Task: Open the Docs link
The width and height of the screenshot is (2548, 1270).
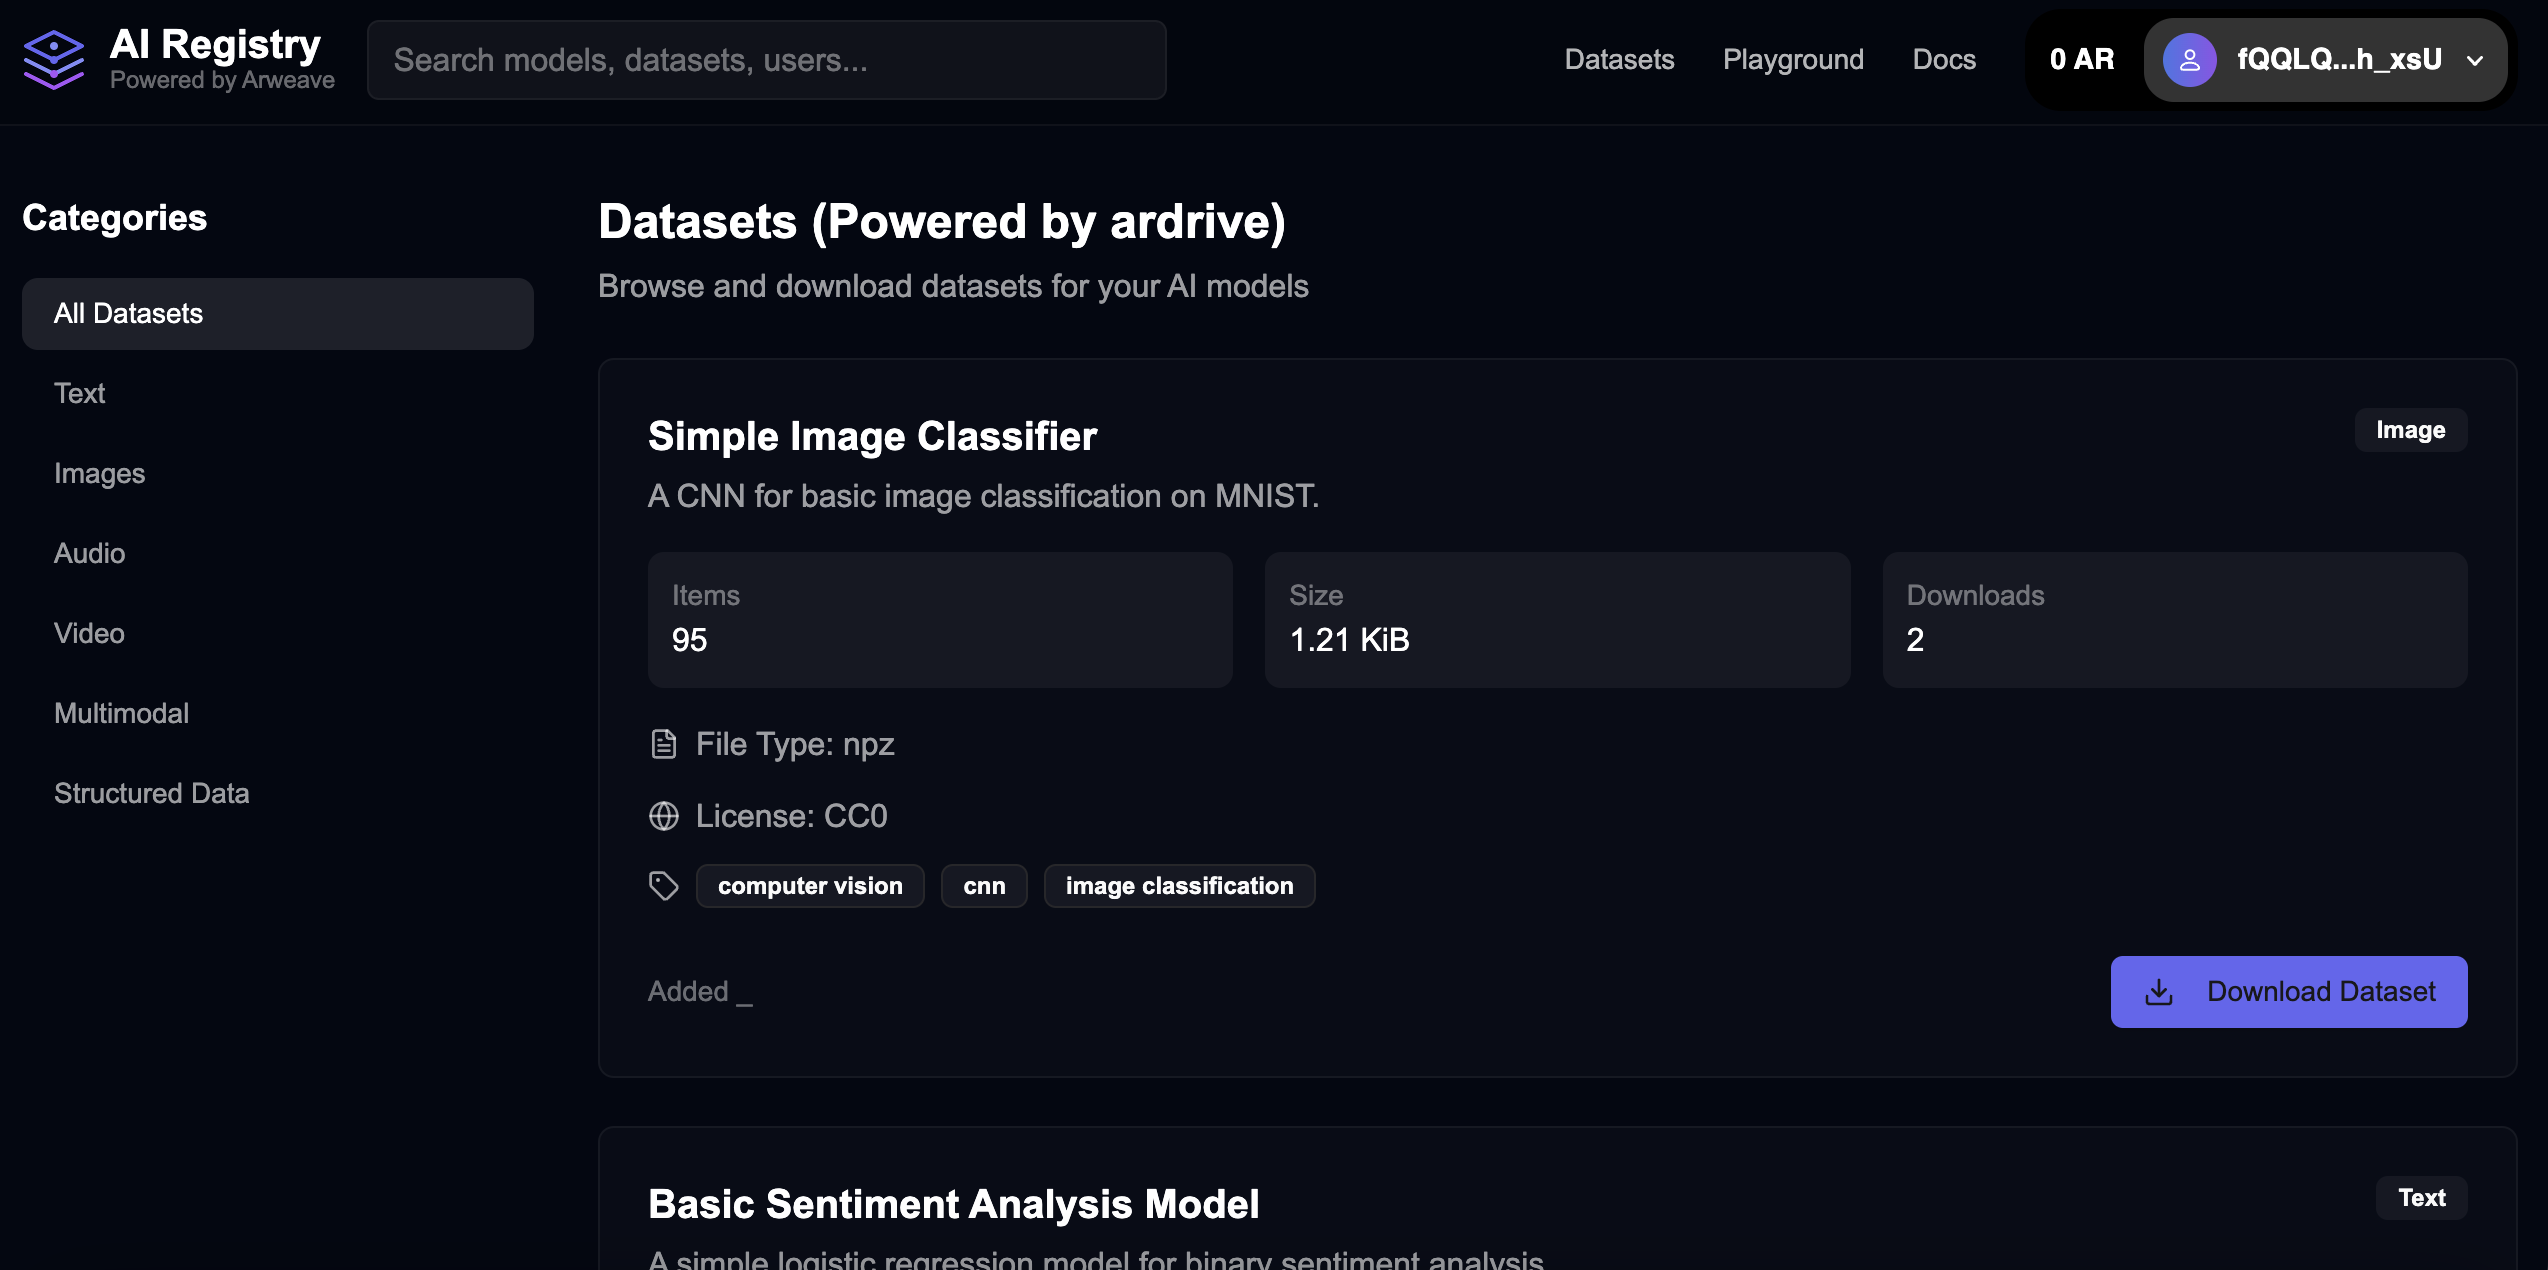Action: [1944, 60]
